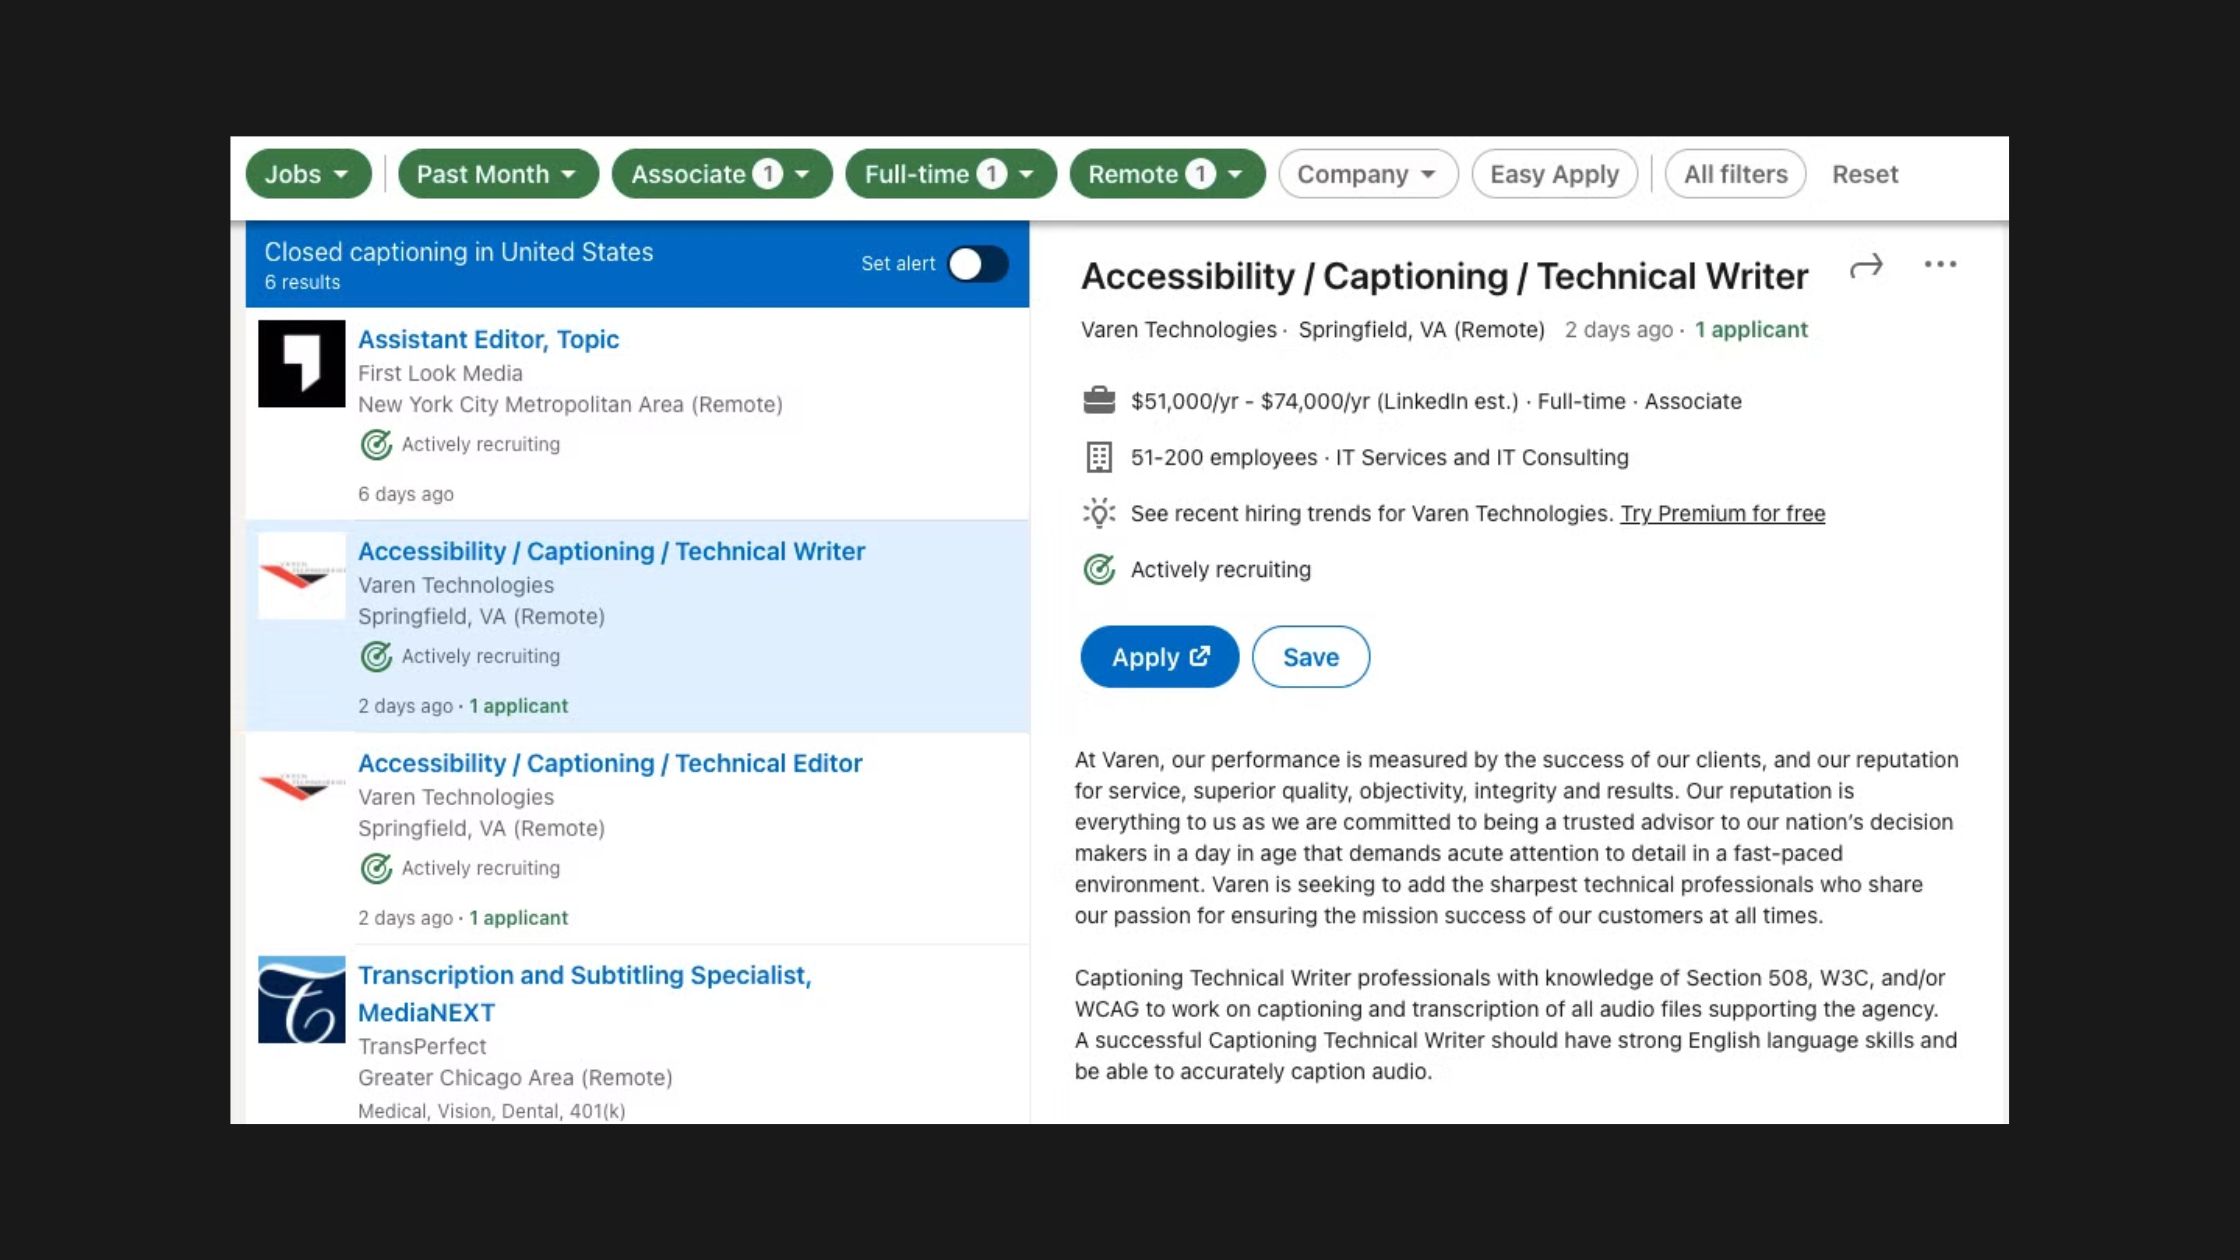Click the TransPerfect company logo
This screenshot has width=2240, height=1260.
tap(302, 1000)
